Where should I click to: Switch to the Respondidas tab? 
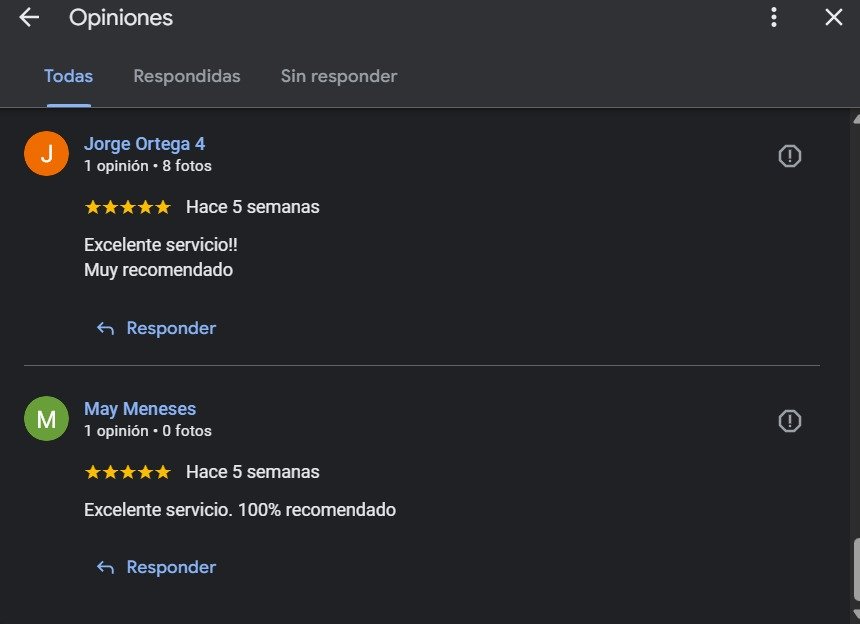(x=187, y=76)
